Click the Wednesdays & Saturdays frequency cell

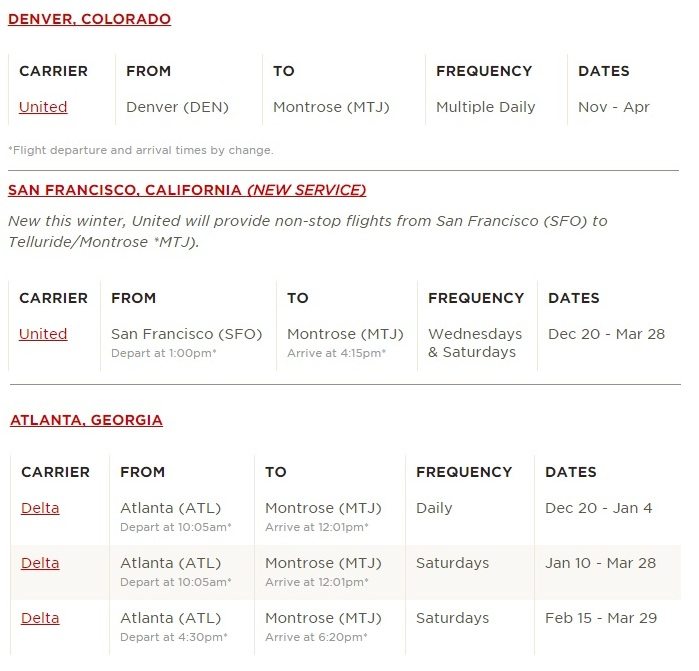475,343
